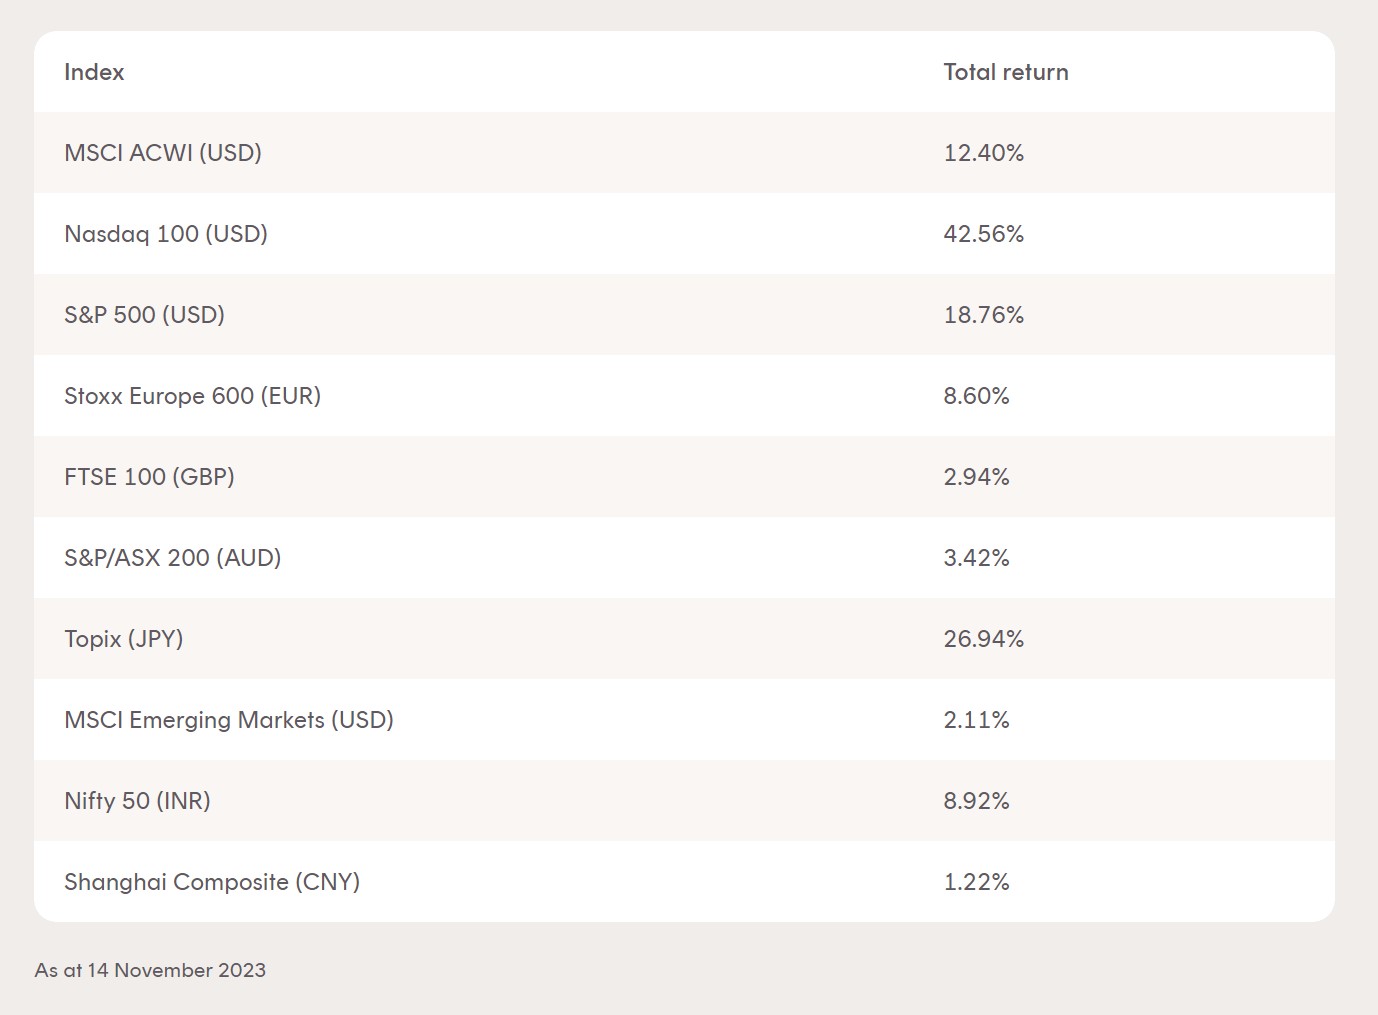Click the 18.76% return value
Screen dimensions: 1378x1015
point(983,315)
